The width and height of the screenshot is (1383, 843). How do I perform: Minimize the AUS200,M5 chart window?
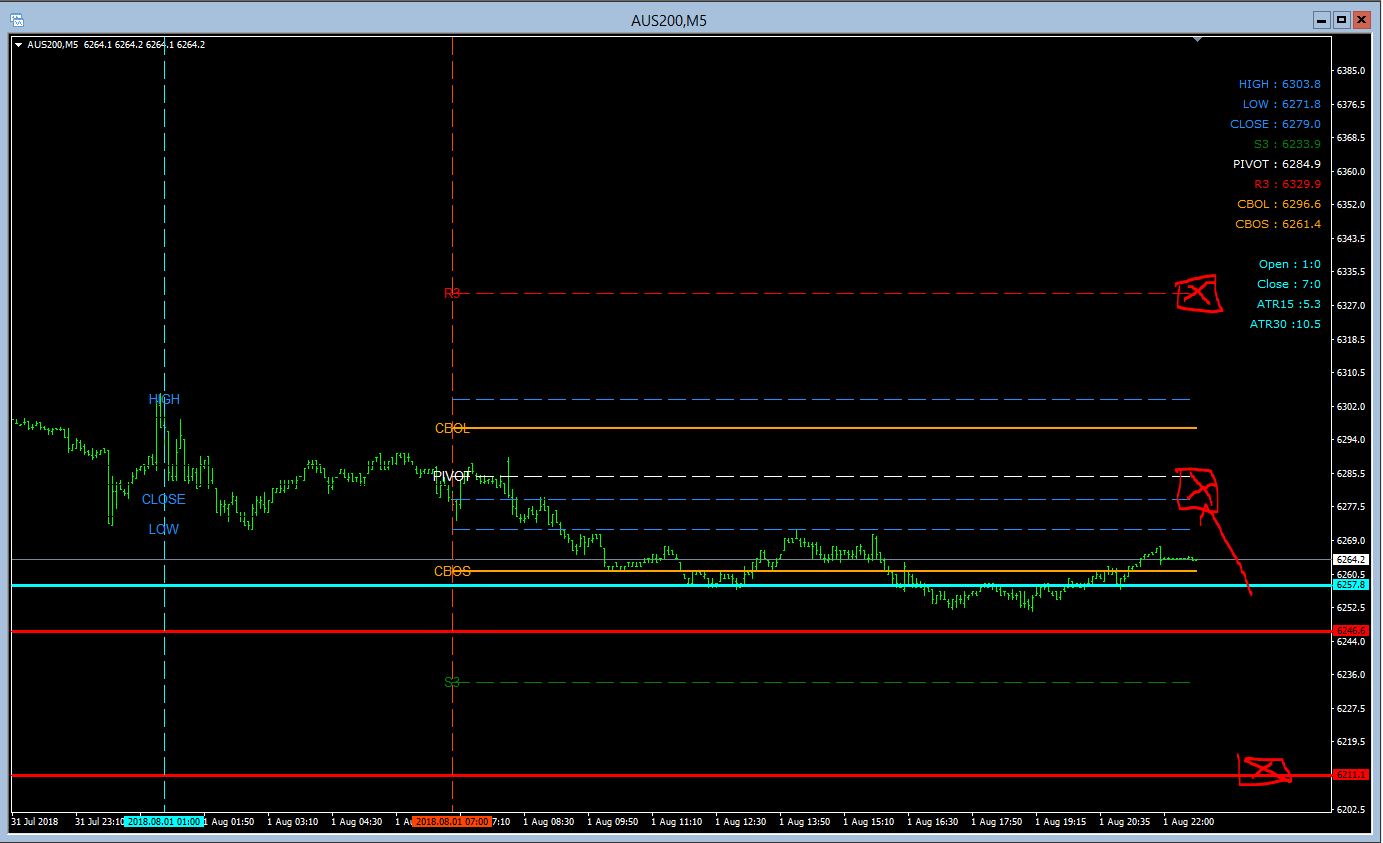pos(1322,19)
